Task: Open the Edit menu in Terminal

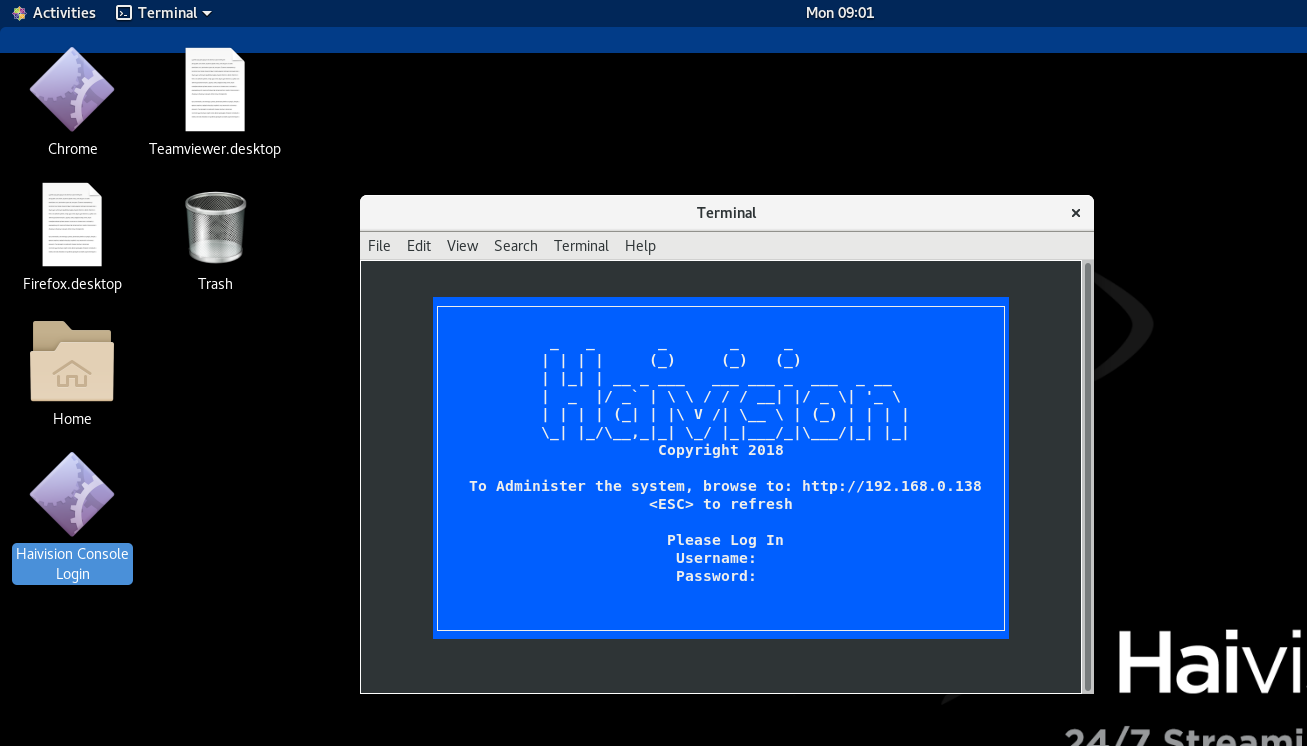Action: pyautogui.click(x=419, y=246)
